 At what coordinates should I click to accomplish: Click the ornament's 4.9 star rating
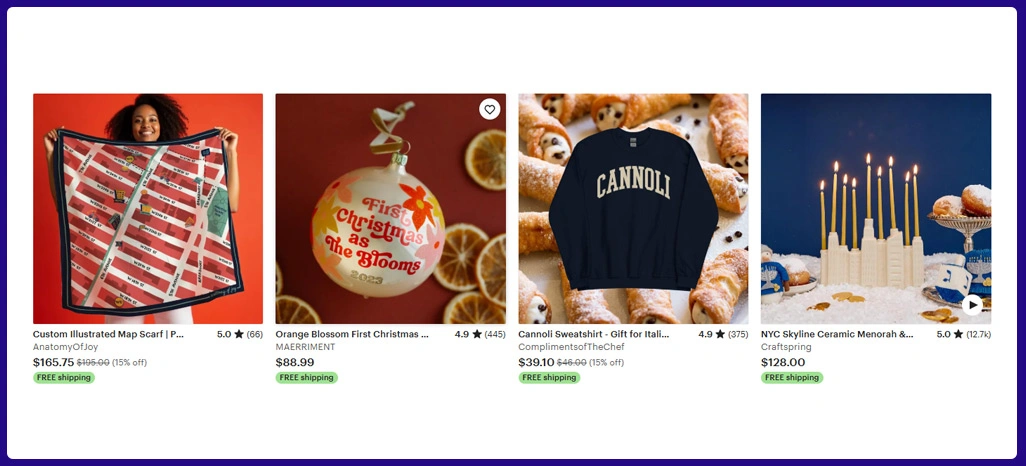[480, 334]
